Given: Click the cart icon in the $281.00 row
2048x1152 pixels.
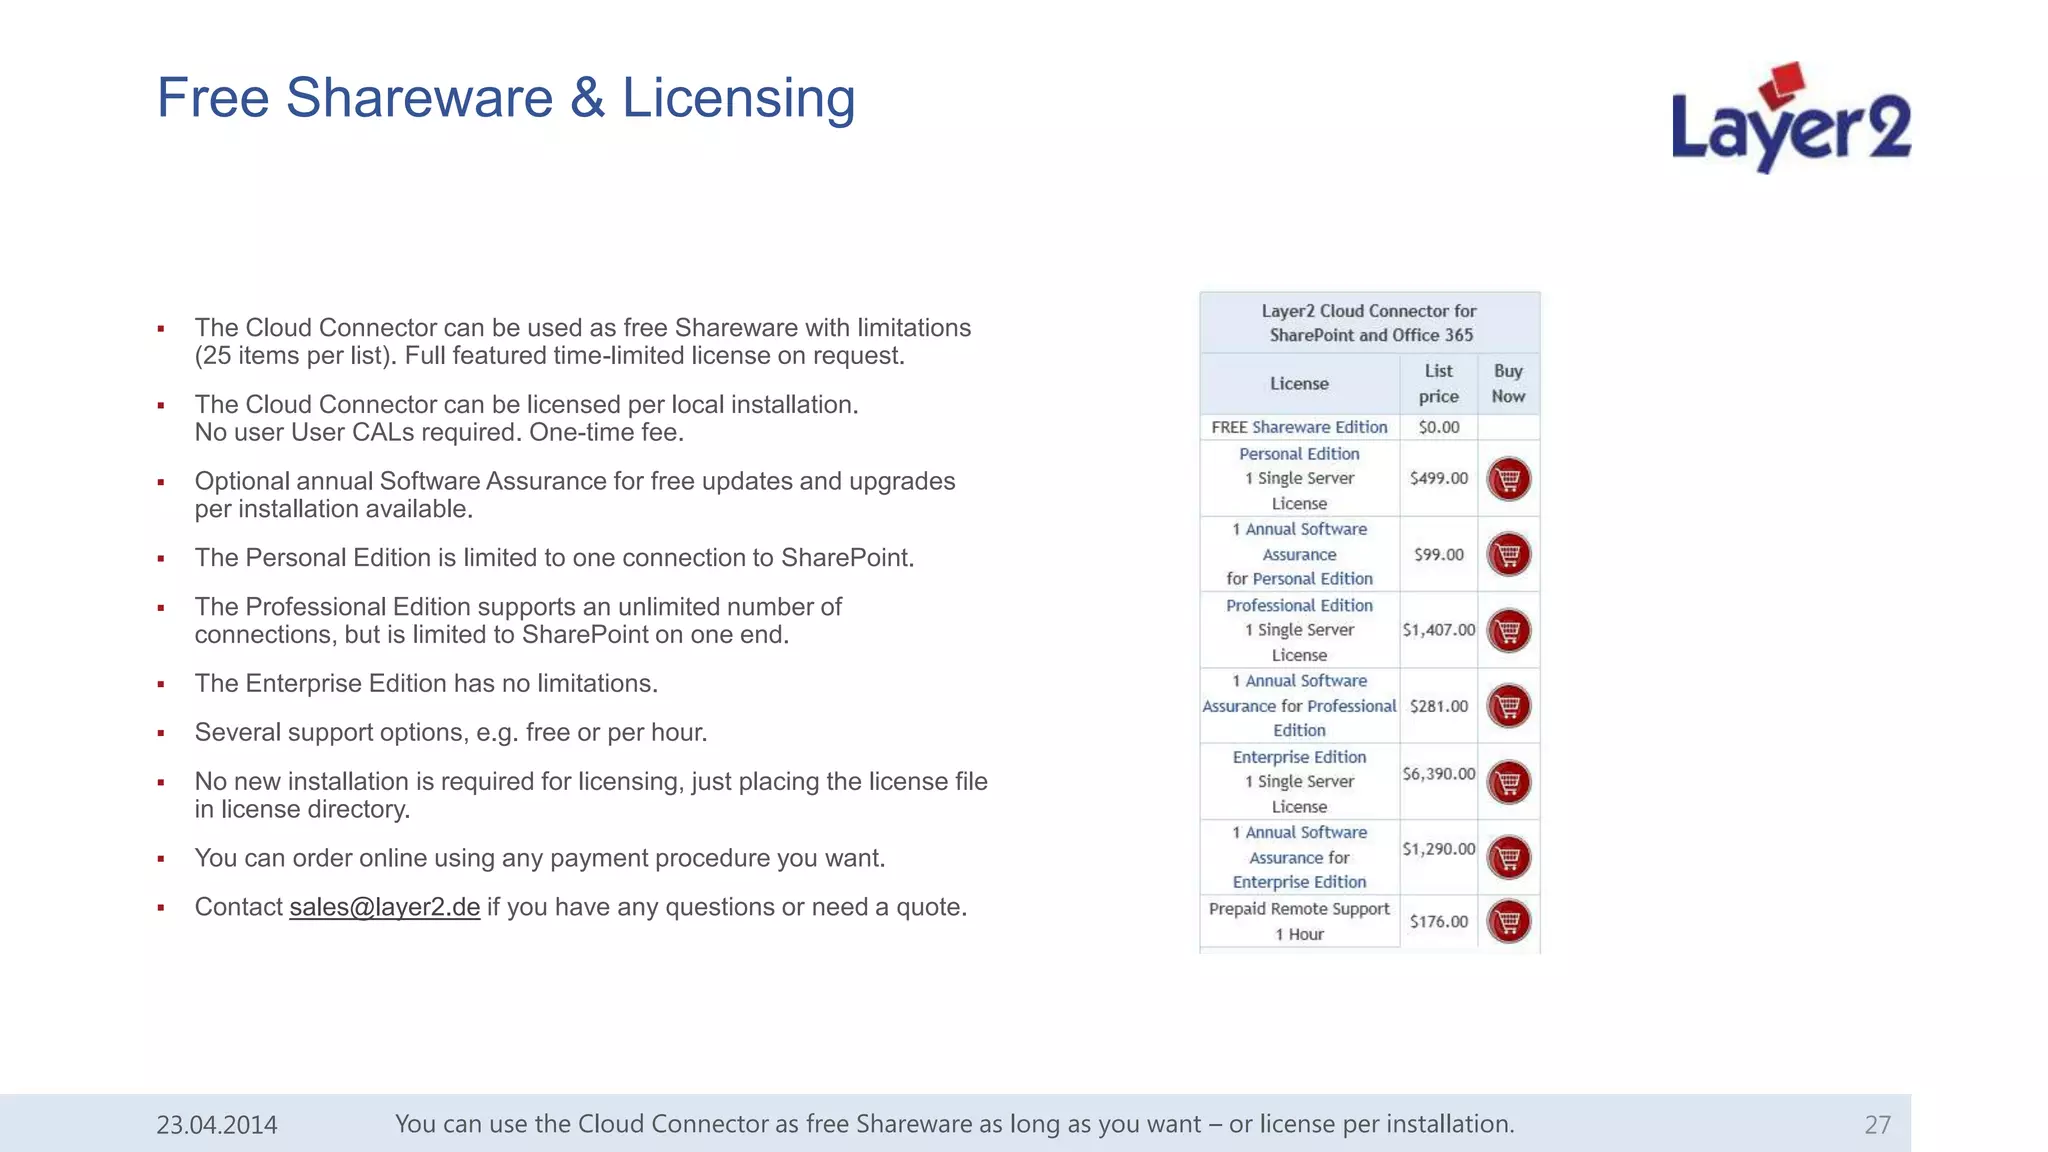Looking at the screenshot, I should [x=1508, y=706].
